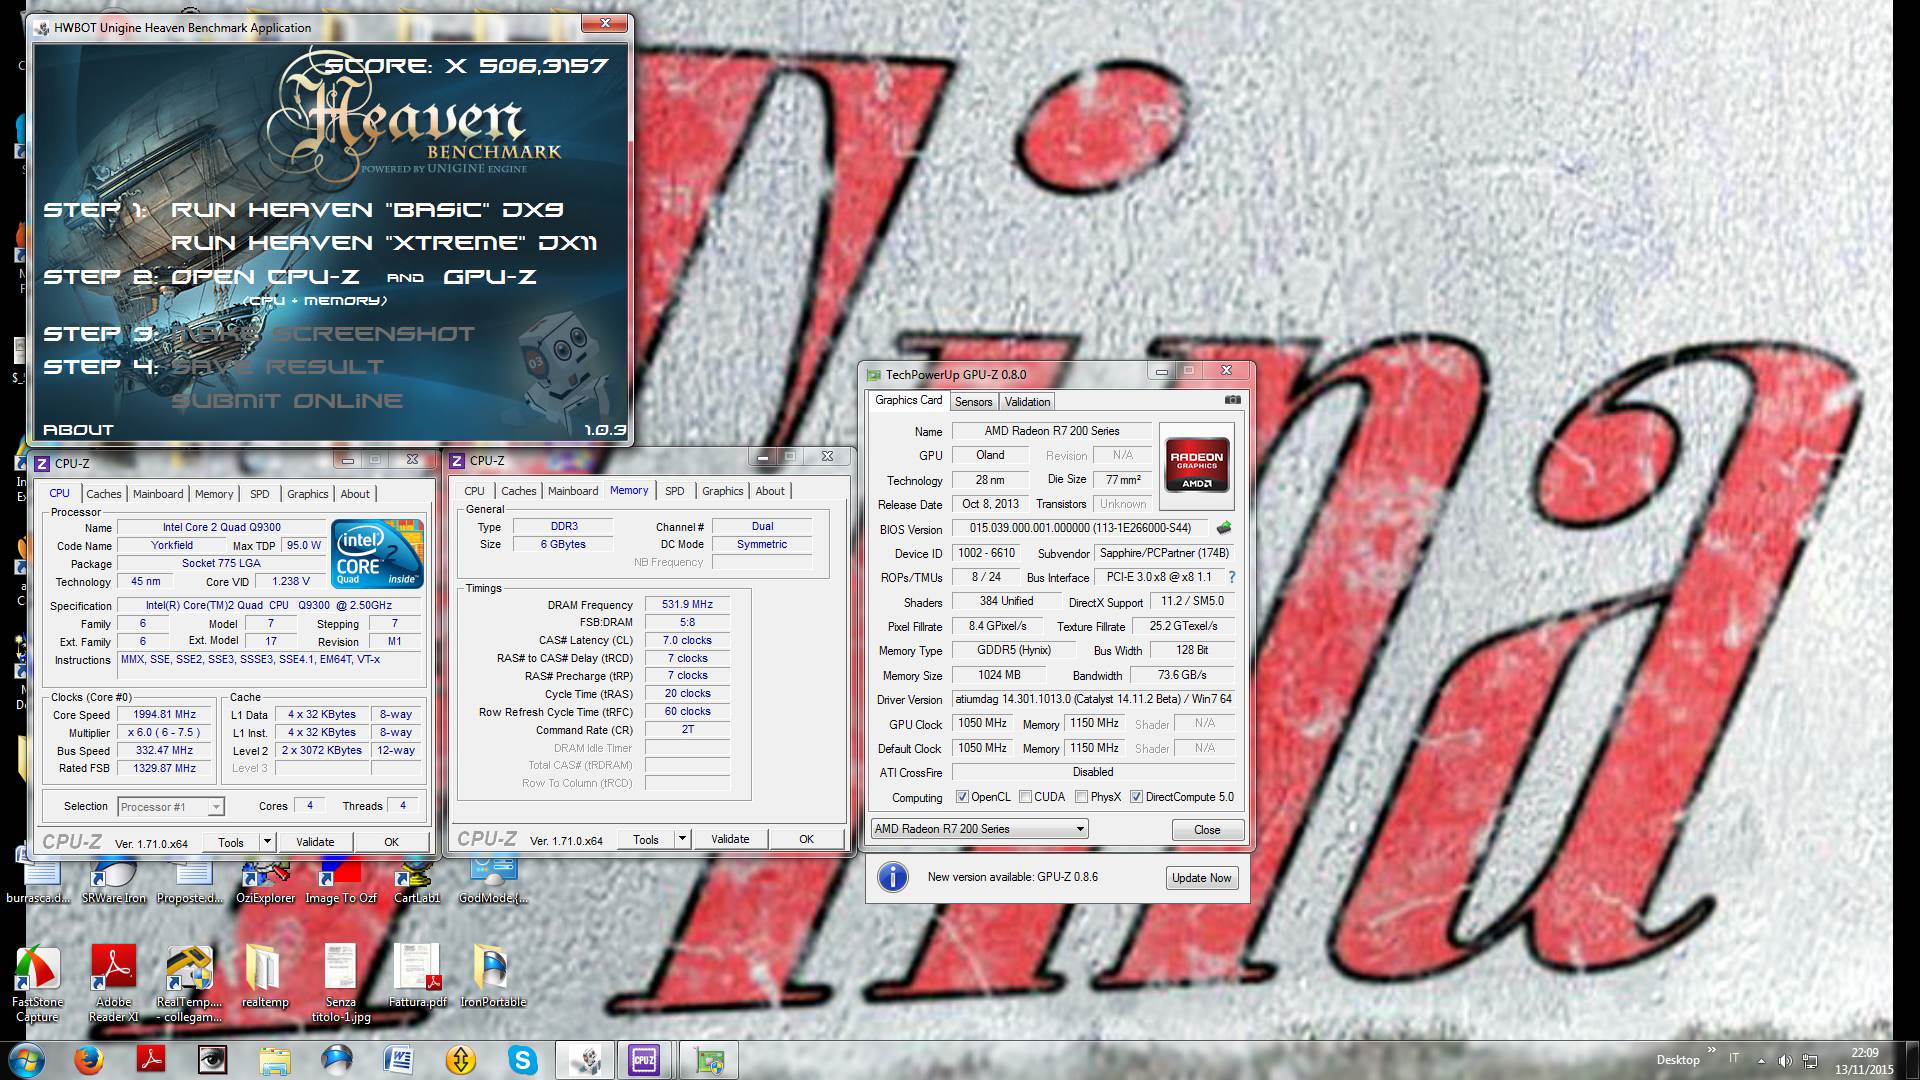Click ABOUT in Heaven Benchmark window
Image resolution: width=1920 pixels, height=1080 pixels.
tap(78, 430)
